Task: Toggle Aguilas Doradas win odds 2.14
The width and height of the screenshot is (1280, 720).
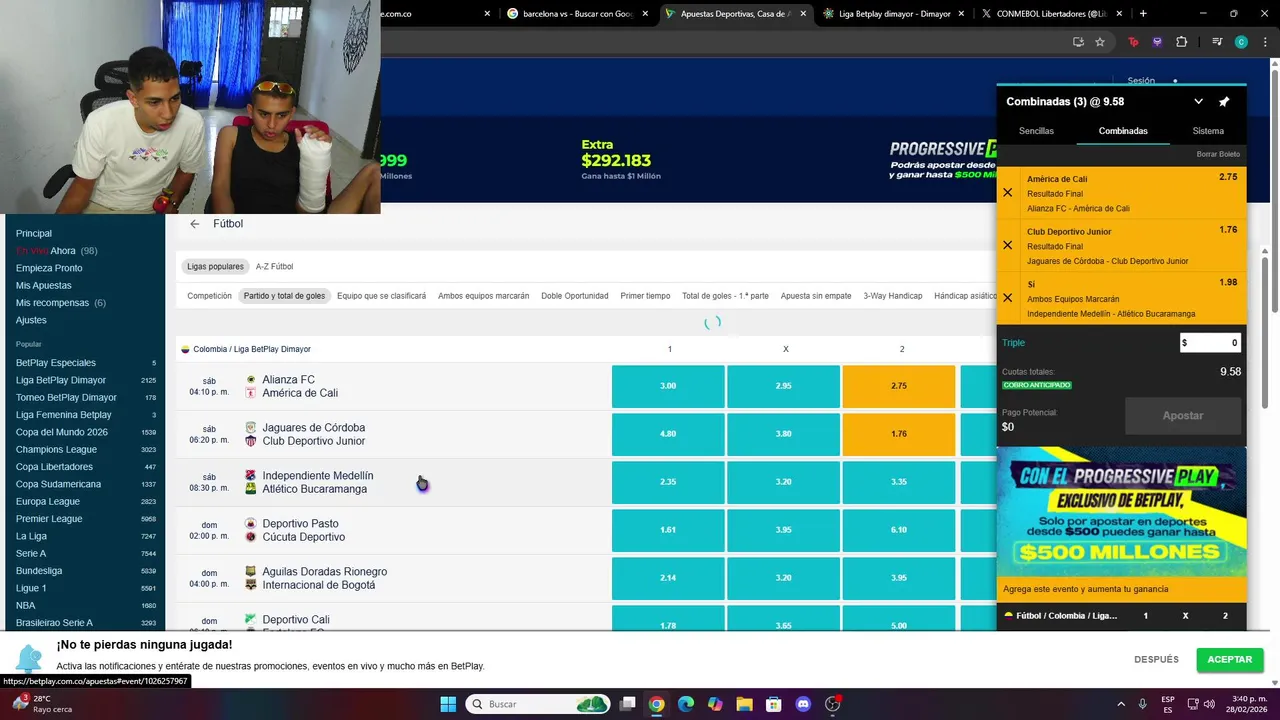Action: click(668, 578)
